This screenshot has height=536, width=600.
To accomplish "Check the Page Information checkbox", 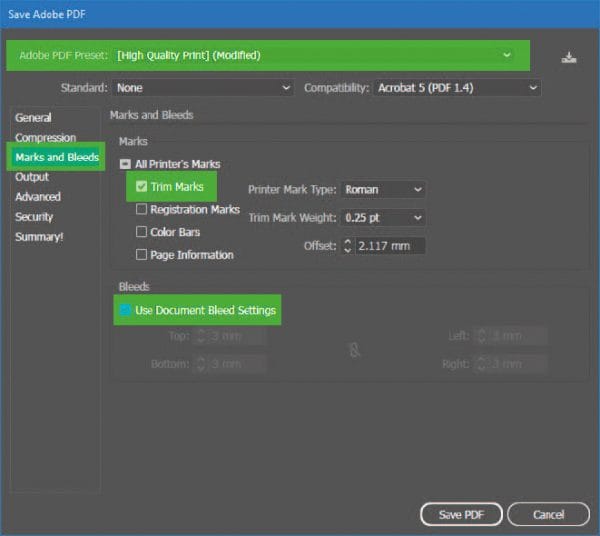I will (141, 255).
